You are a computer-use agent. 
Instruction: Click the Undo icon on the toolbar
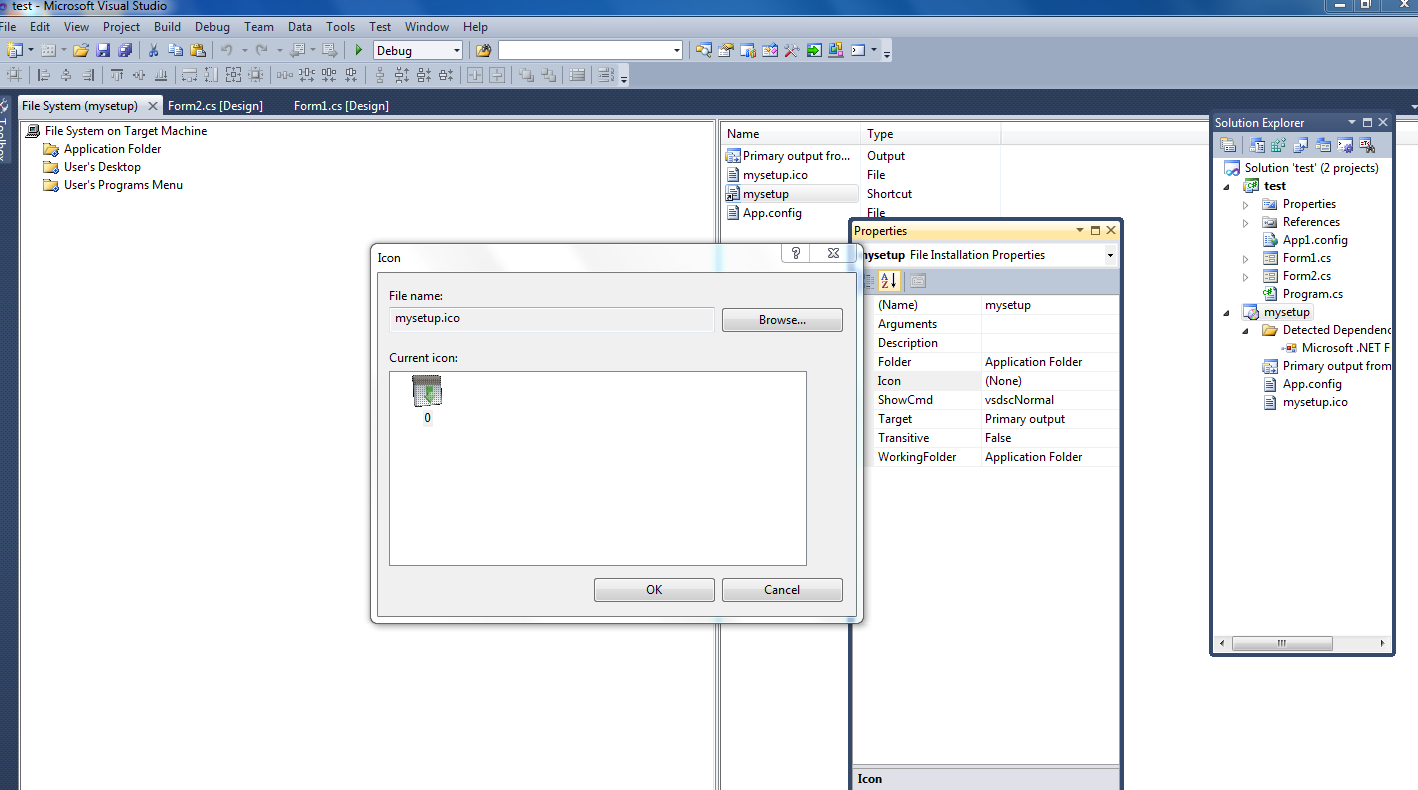(229, 50)
